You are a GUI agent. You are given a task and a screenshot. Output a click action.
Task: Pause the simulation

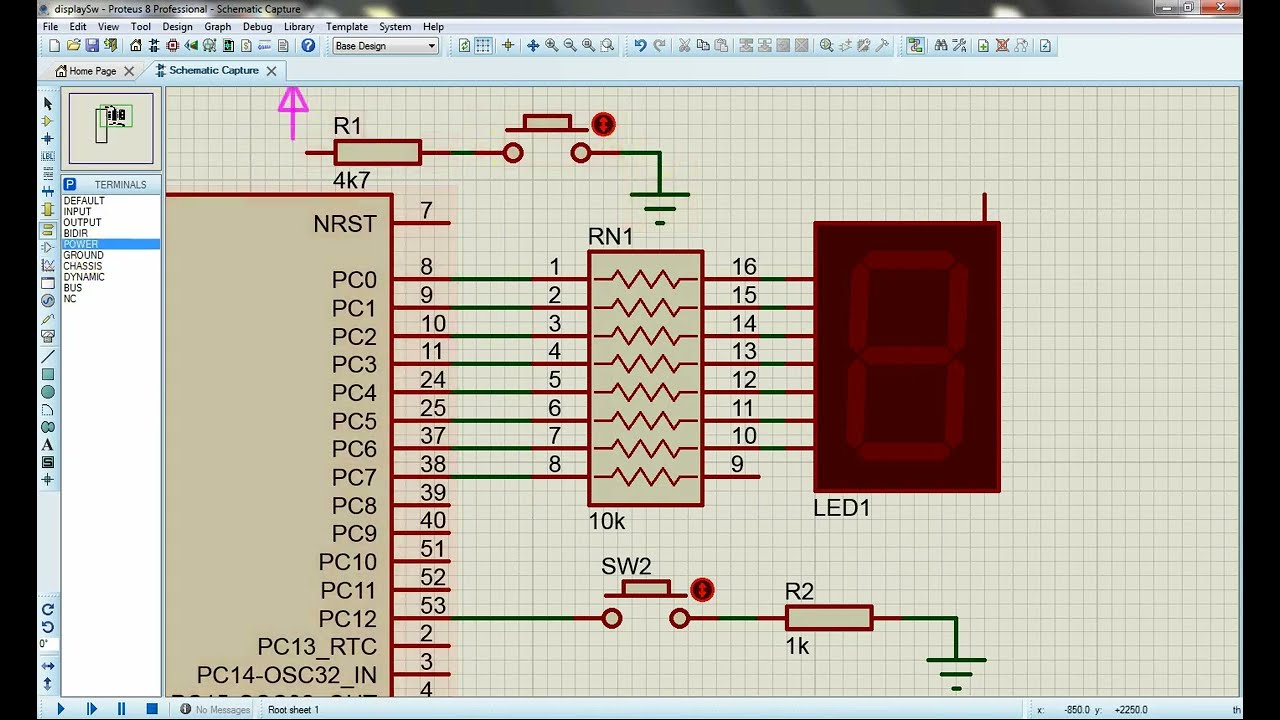(121, 709)
